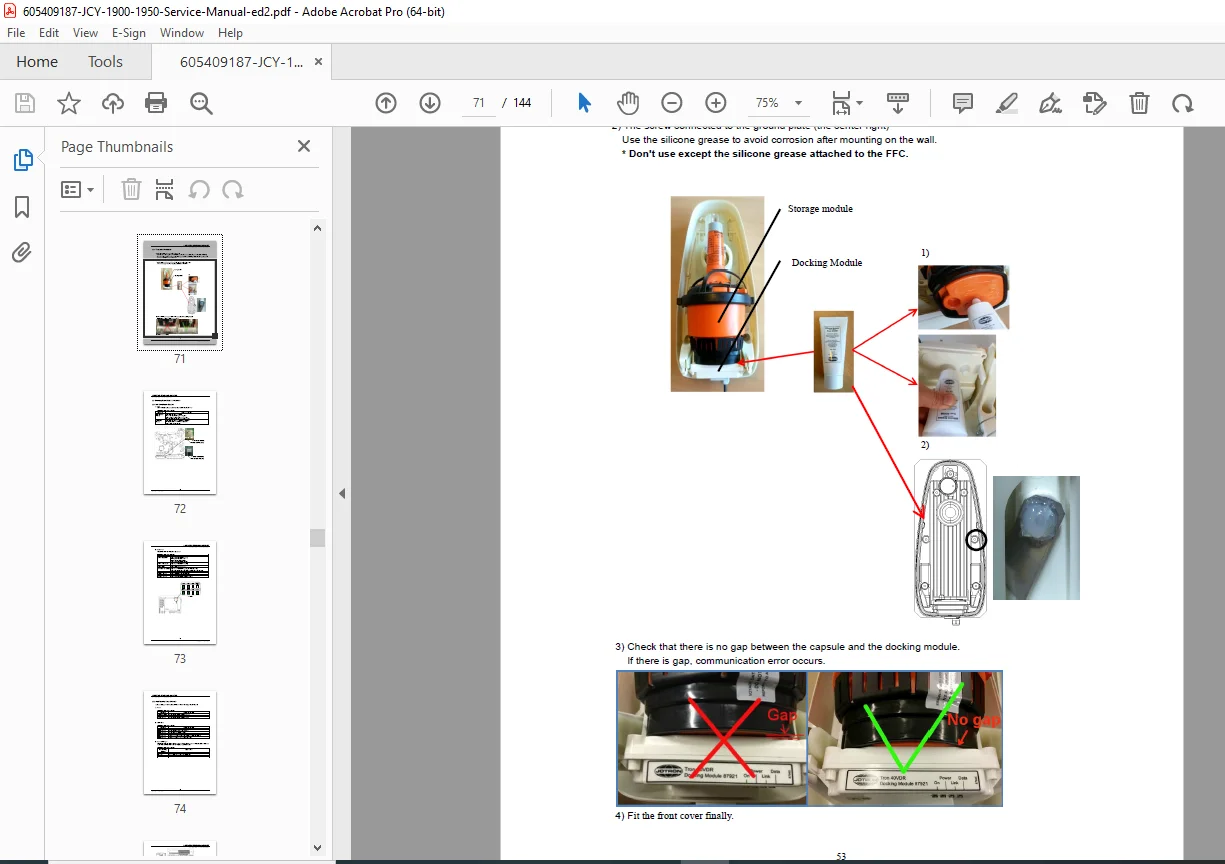
Task: Rotate the page with toolbar icon
Action: coord(1183,103)
